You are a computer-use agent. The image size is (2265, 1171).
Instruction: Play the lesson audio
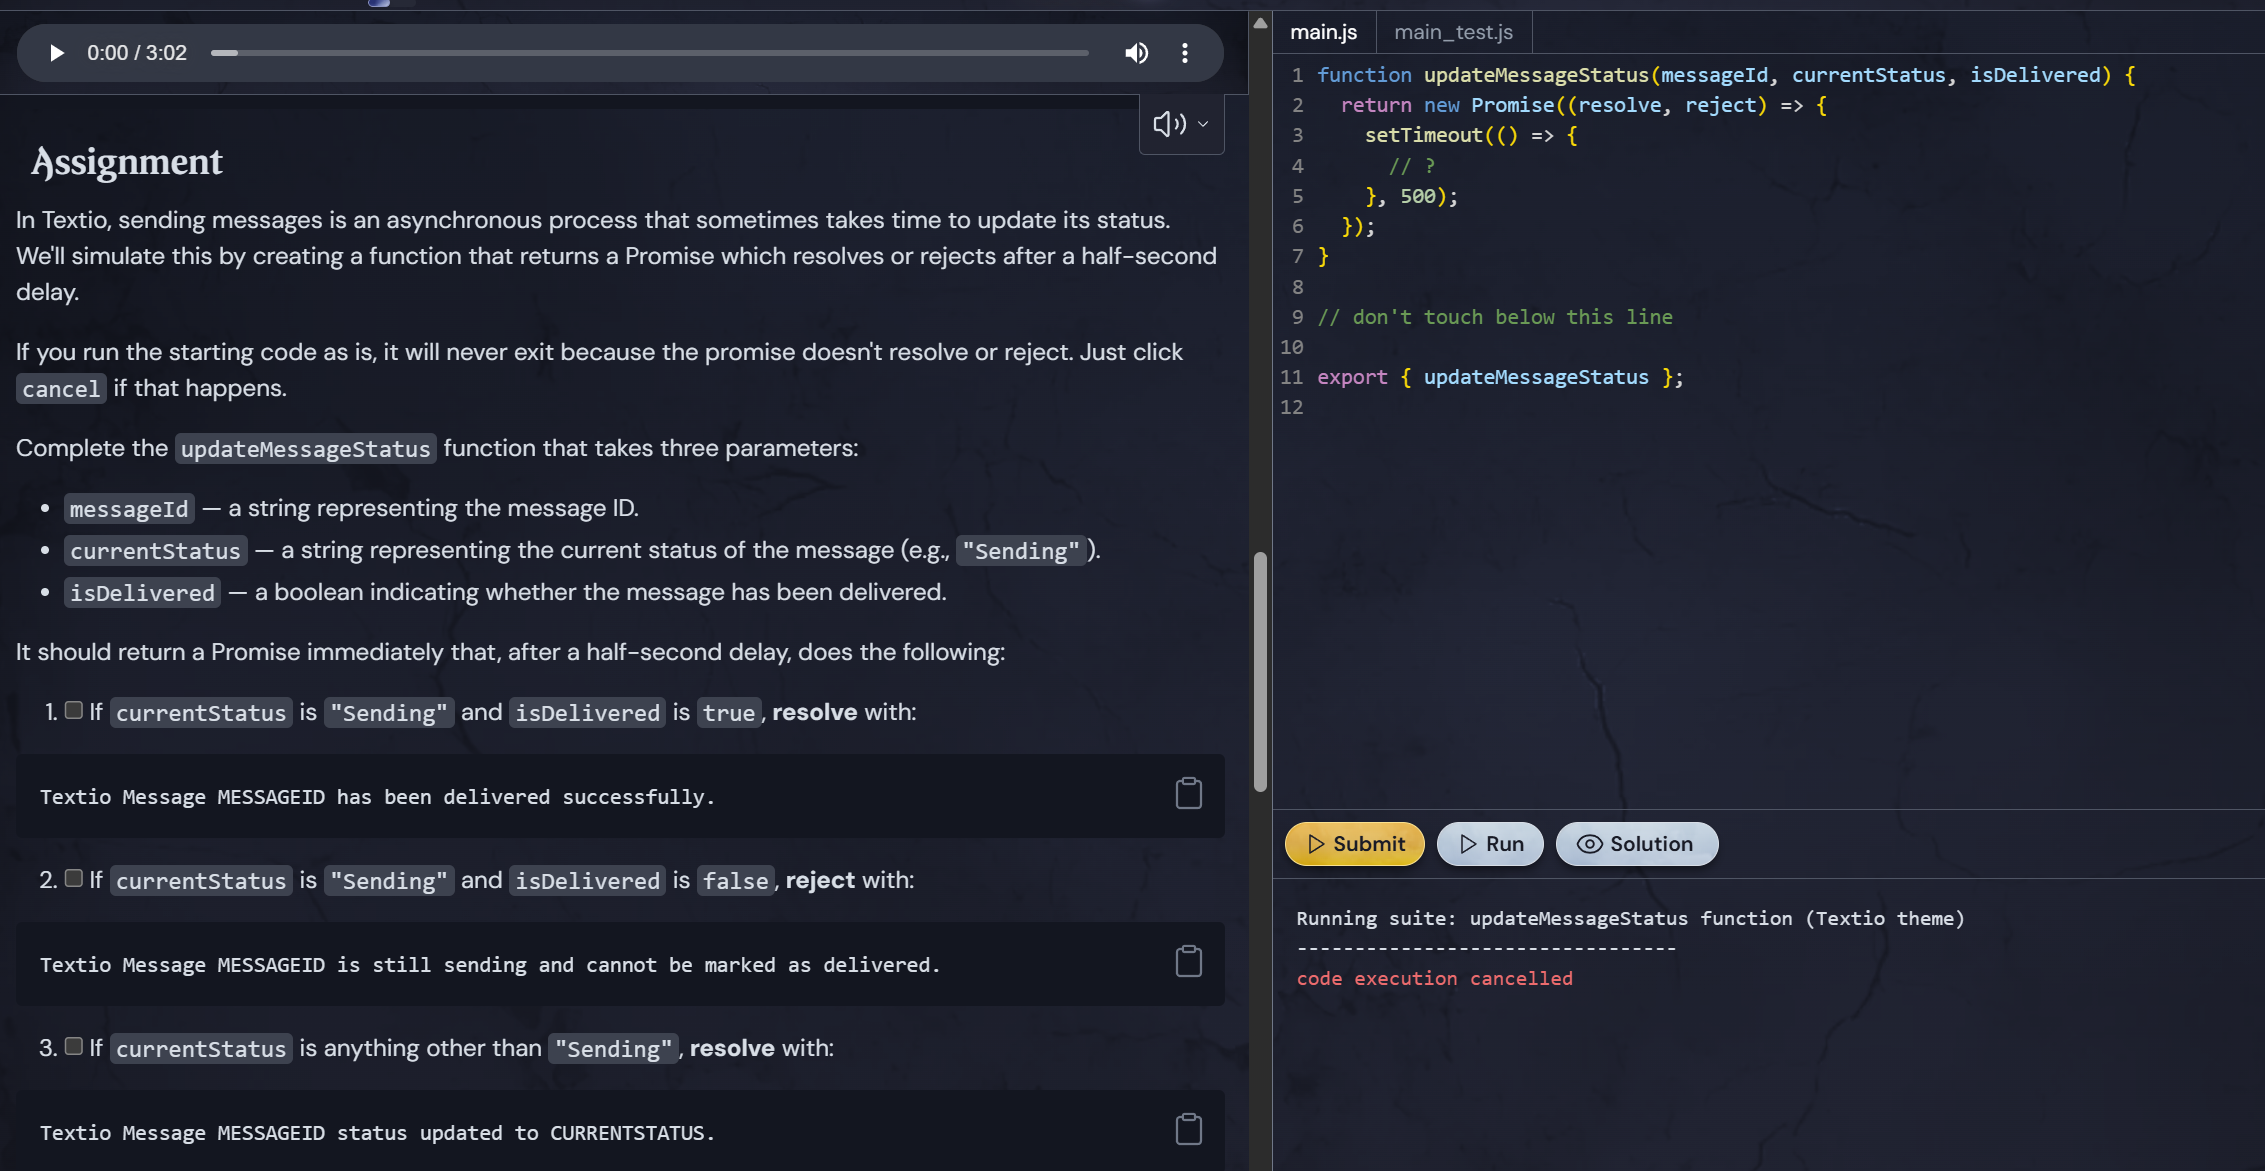(x=57, y=53)
